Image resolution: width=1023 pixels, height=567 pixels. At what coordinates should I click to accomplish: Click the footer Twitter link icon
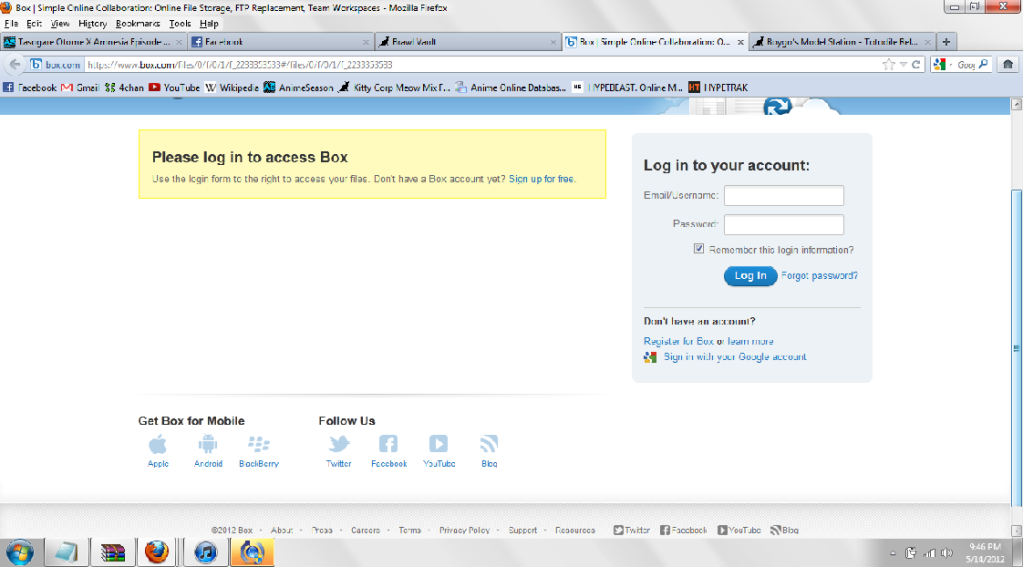[618, 530]
